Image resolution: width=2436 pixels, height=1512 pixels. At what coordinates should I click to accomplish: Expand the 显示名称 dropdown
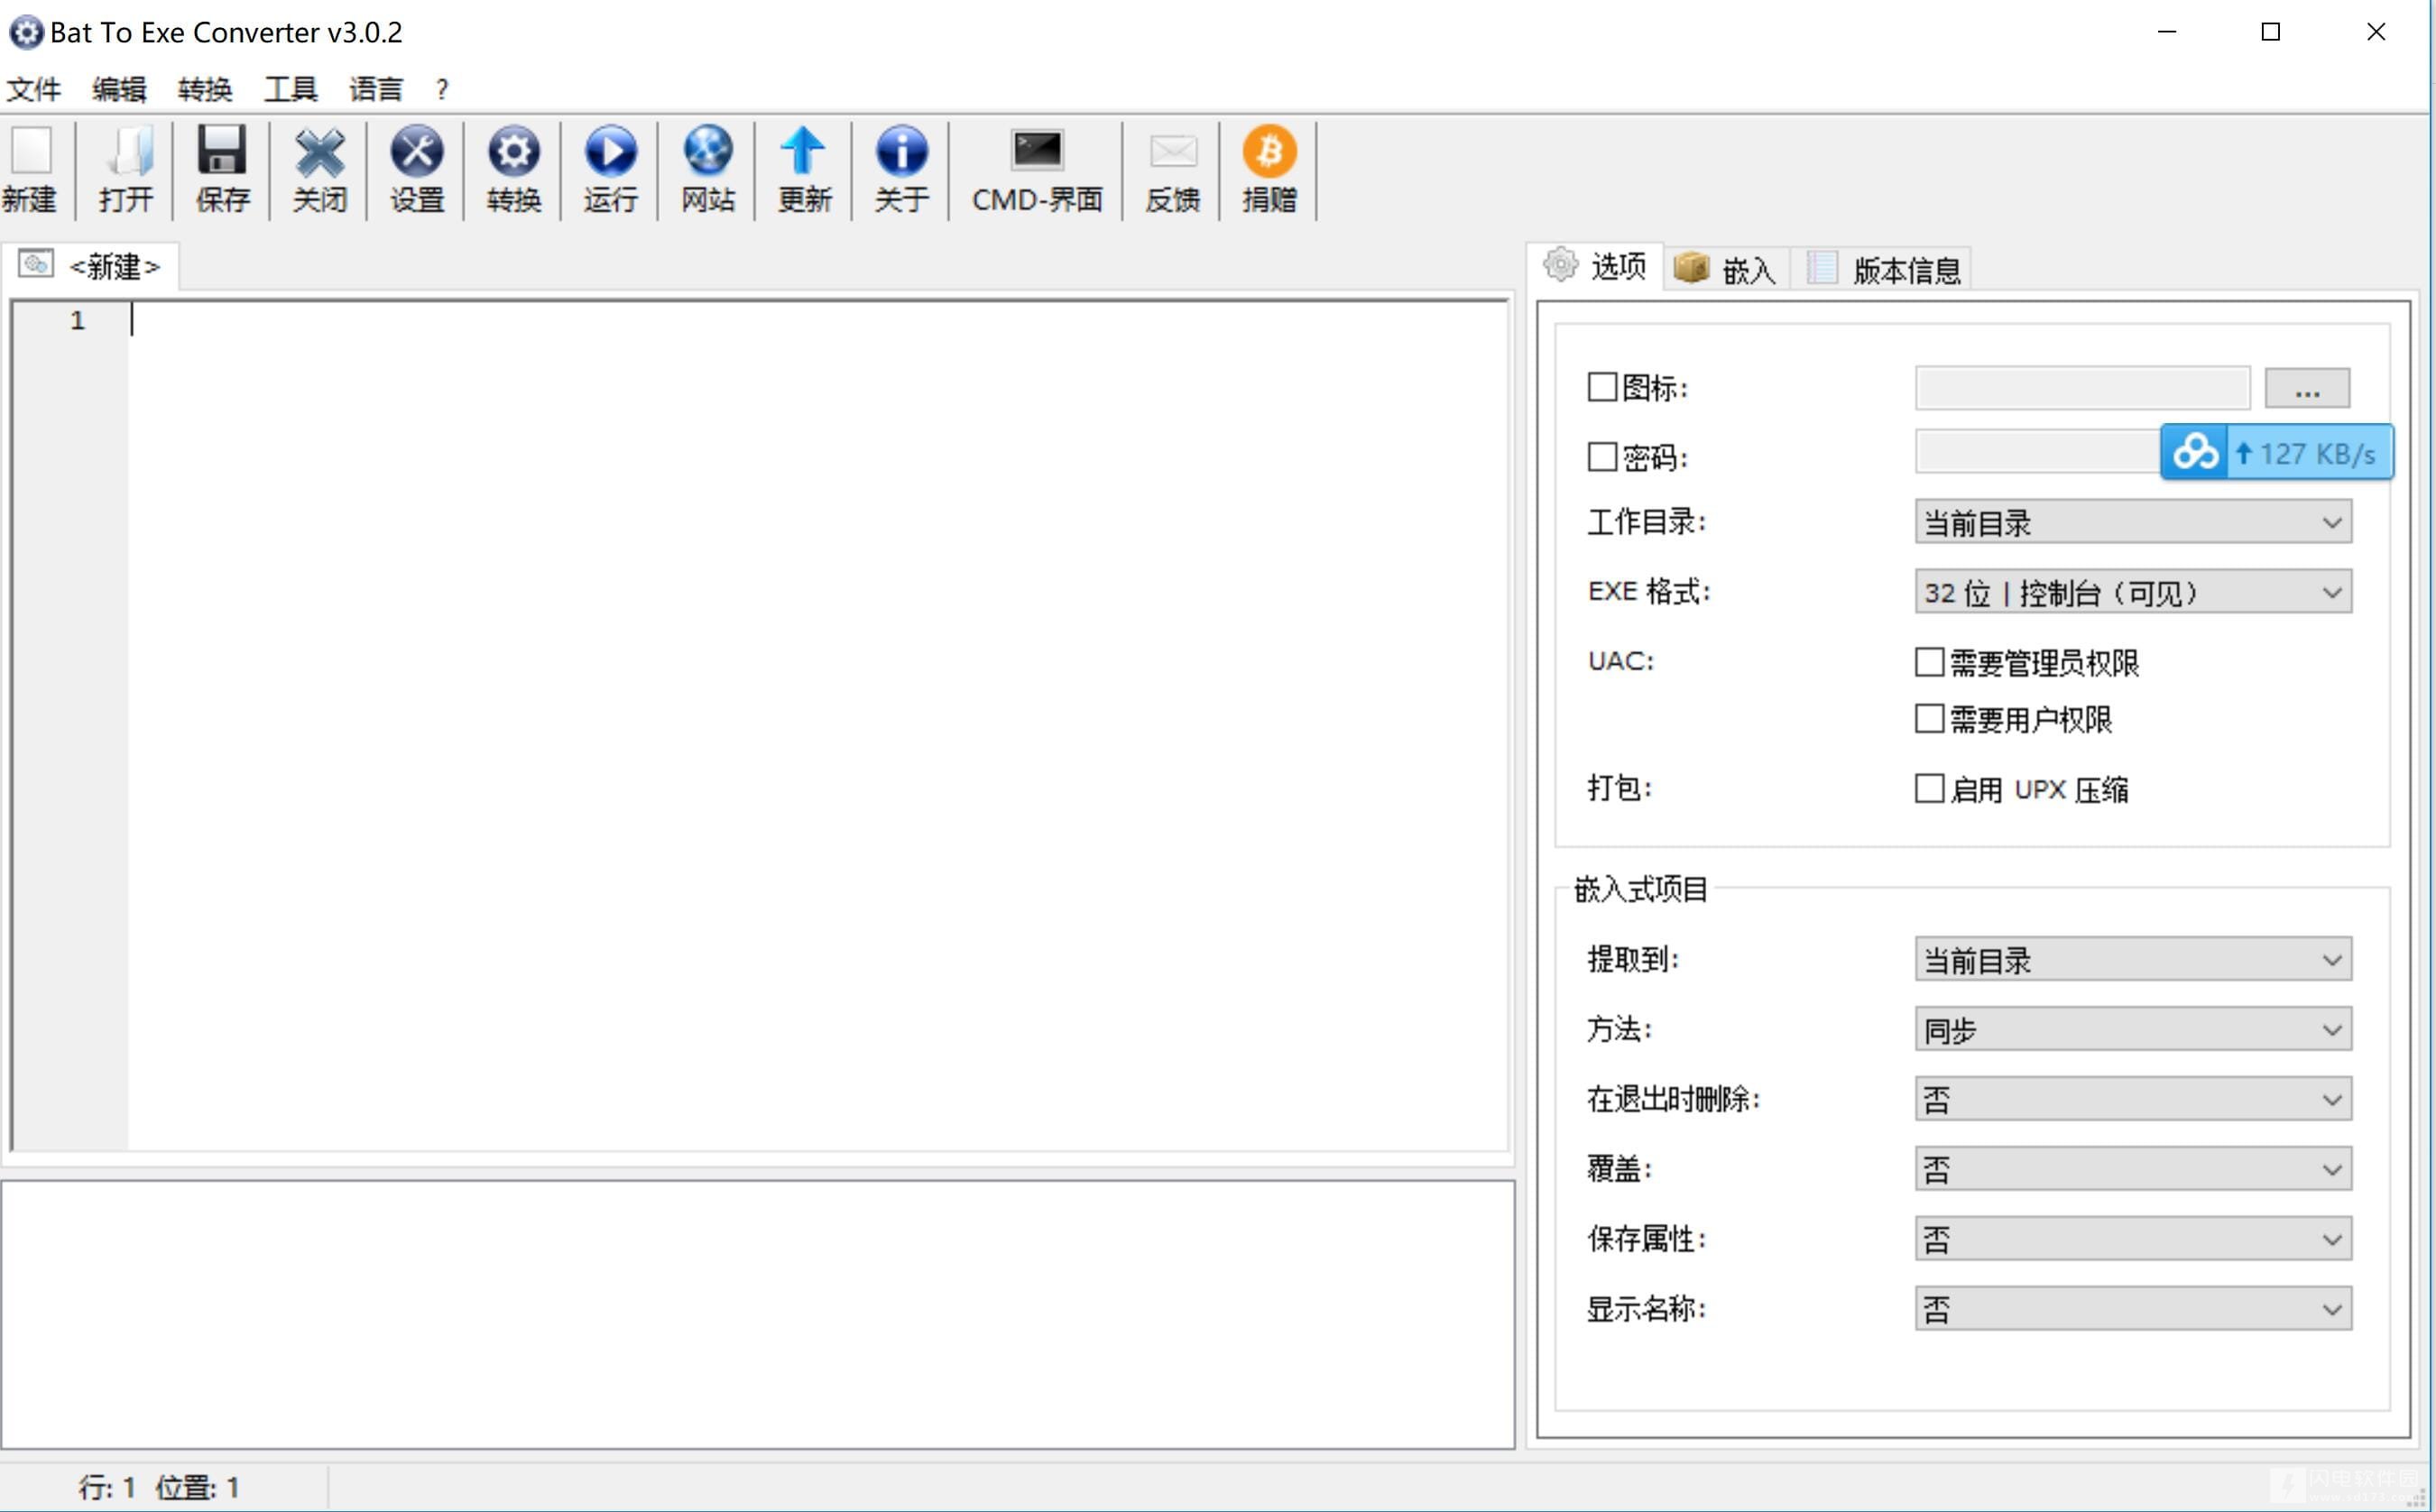point(2133,1310)
